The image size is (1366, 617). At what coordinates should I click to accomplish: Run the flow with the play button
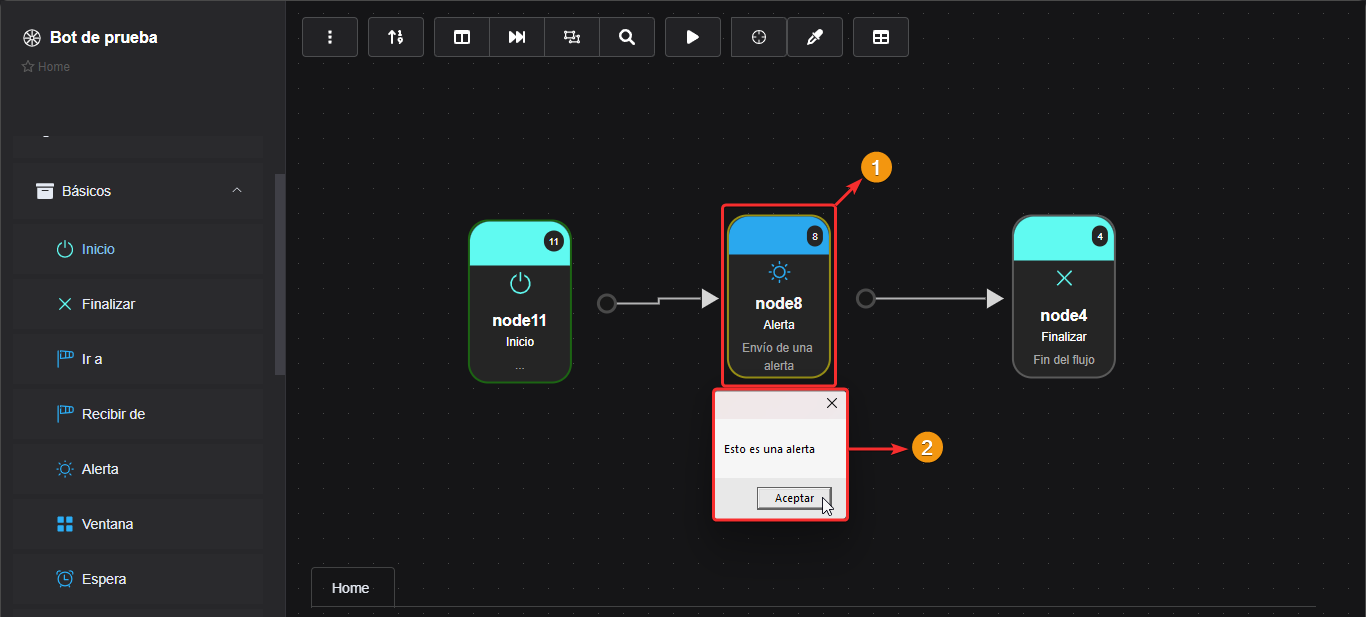pyautogui.click(x=693, y=37)
